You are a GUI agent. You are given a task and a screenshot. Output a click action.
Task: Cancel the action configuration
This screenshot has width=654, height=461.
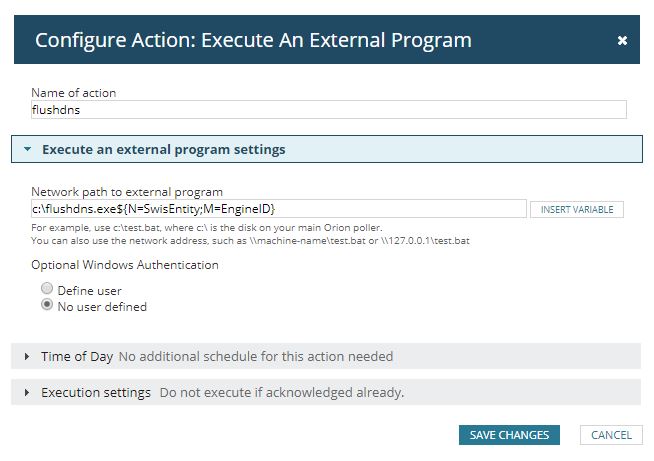611,435
